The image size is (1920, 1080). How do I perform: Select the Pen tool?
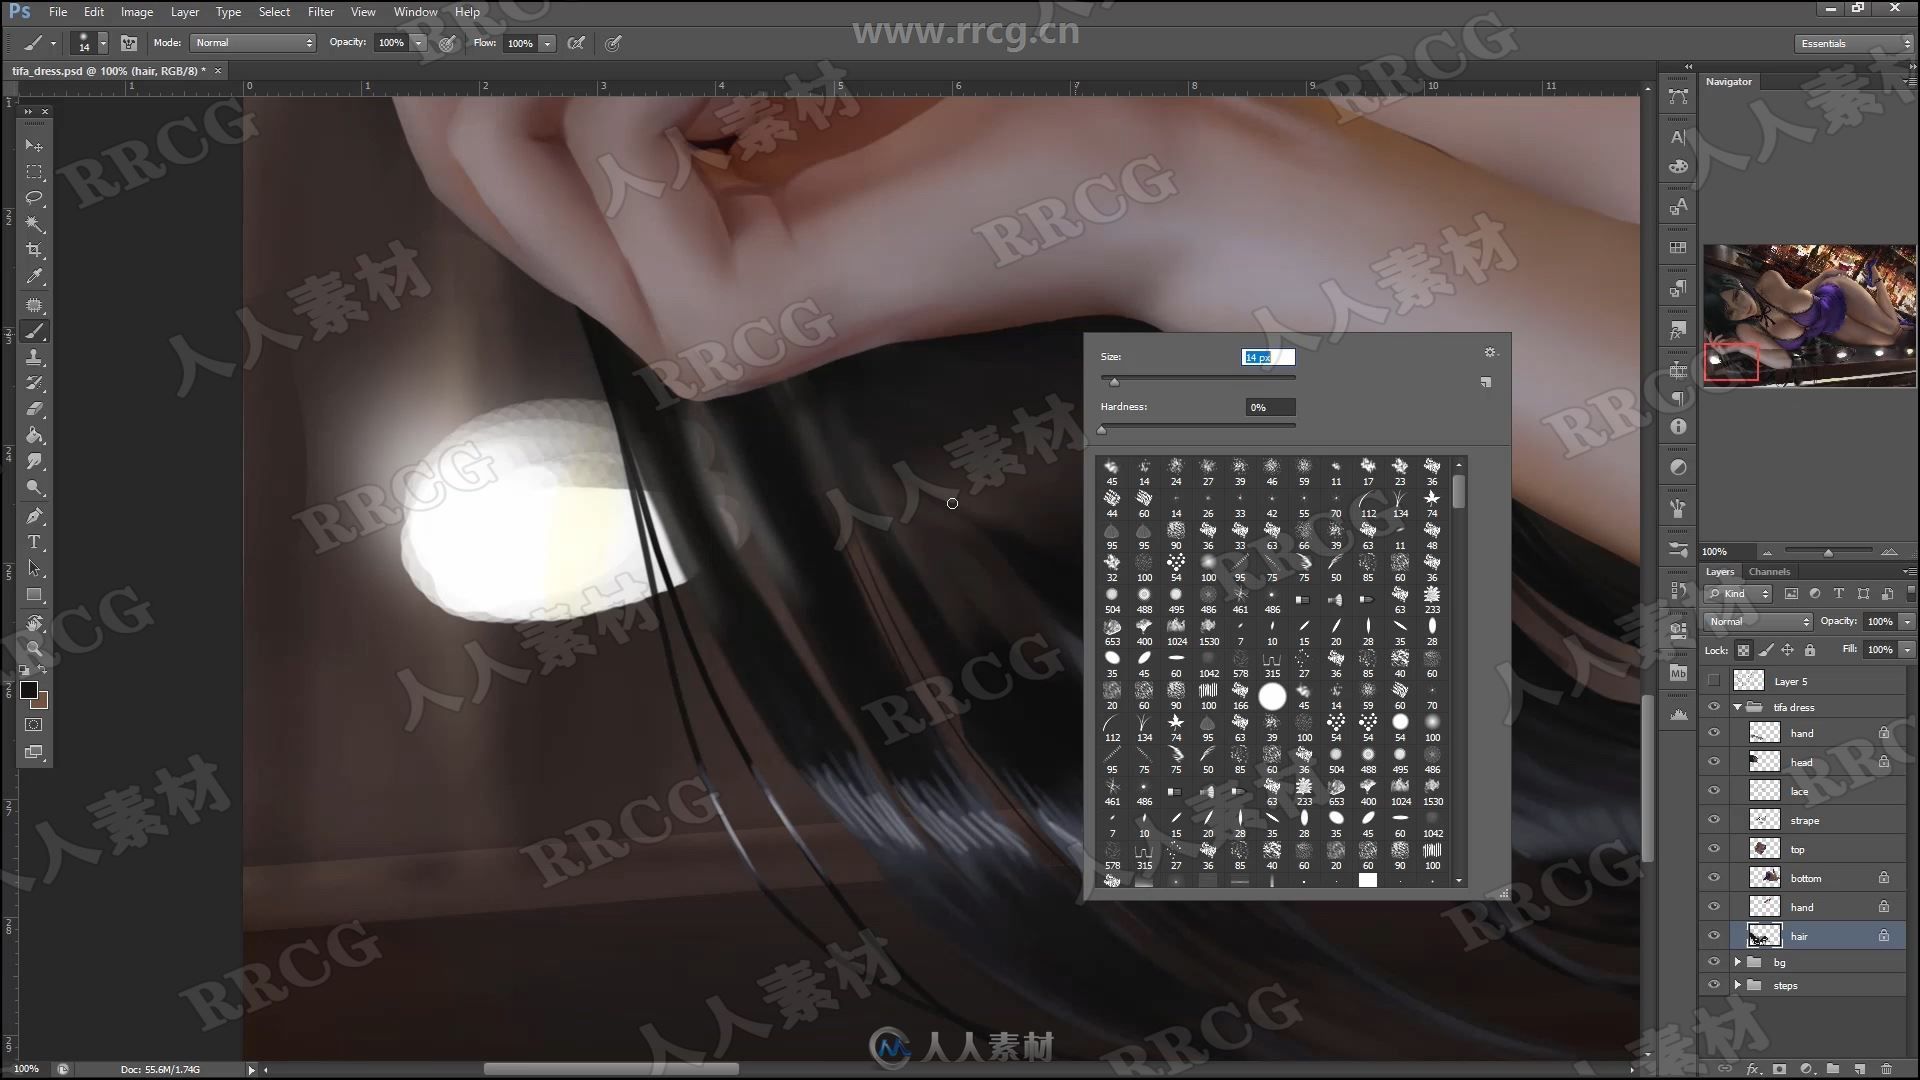coord(34,516)
